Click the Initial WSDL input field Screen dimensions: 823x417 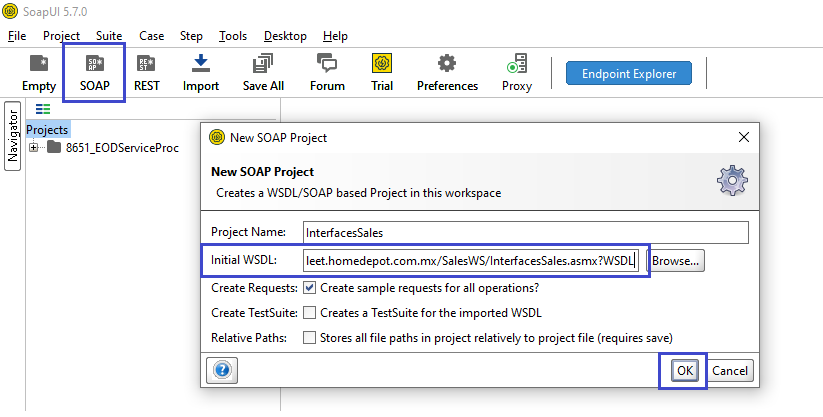point(471,260)
